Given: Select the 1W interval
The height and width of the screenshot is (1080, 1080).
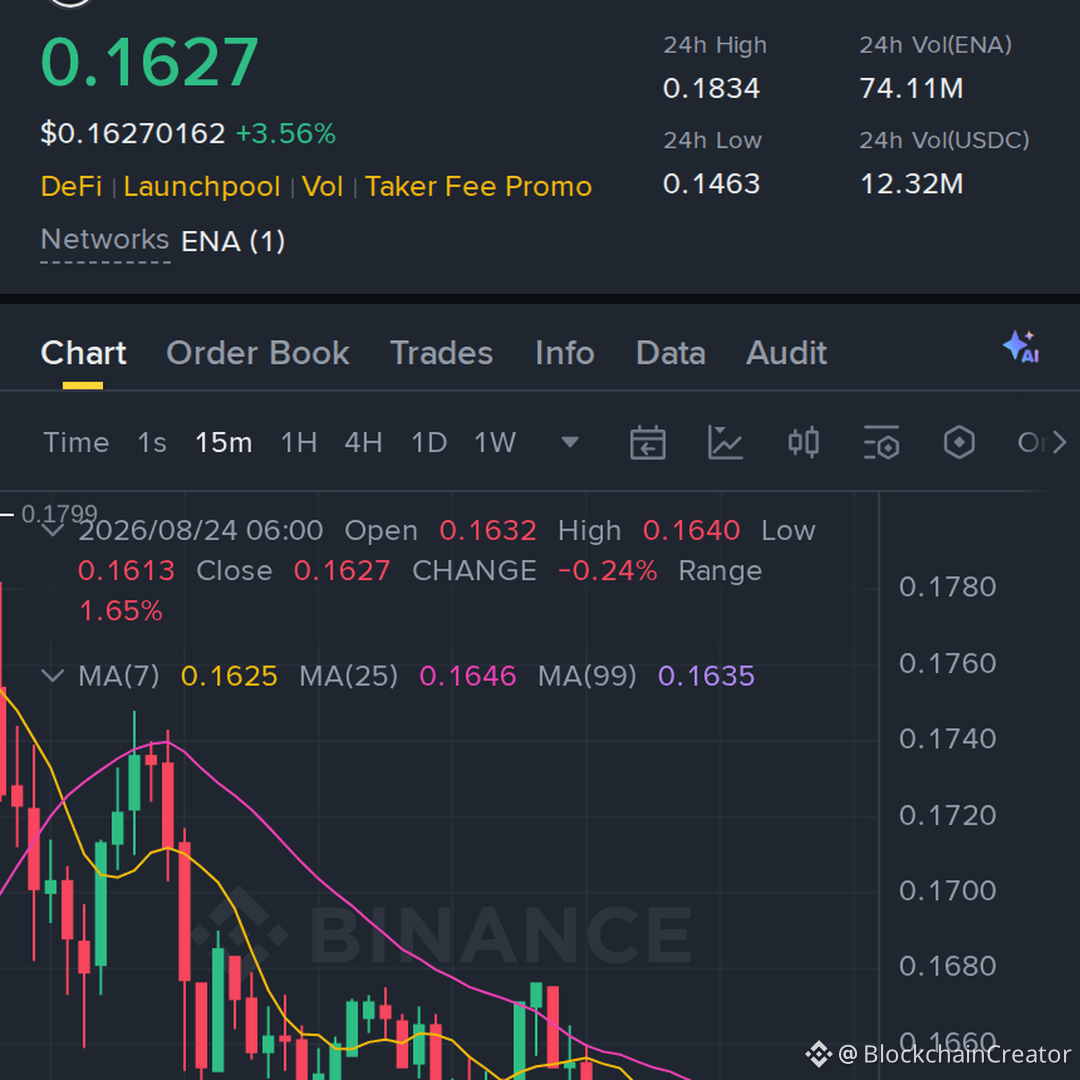Looking at the screenshot, I should tap(495, 442).
